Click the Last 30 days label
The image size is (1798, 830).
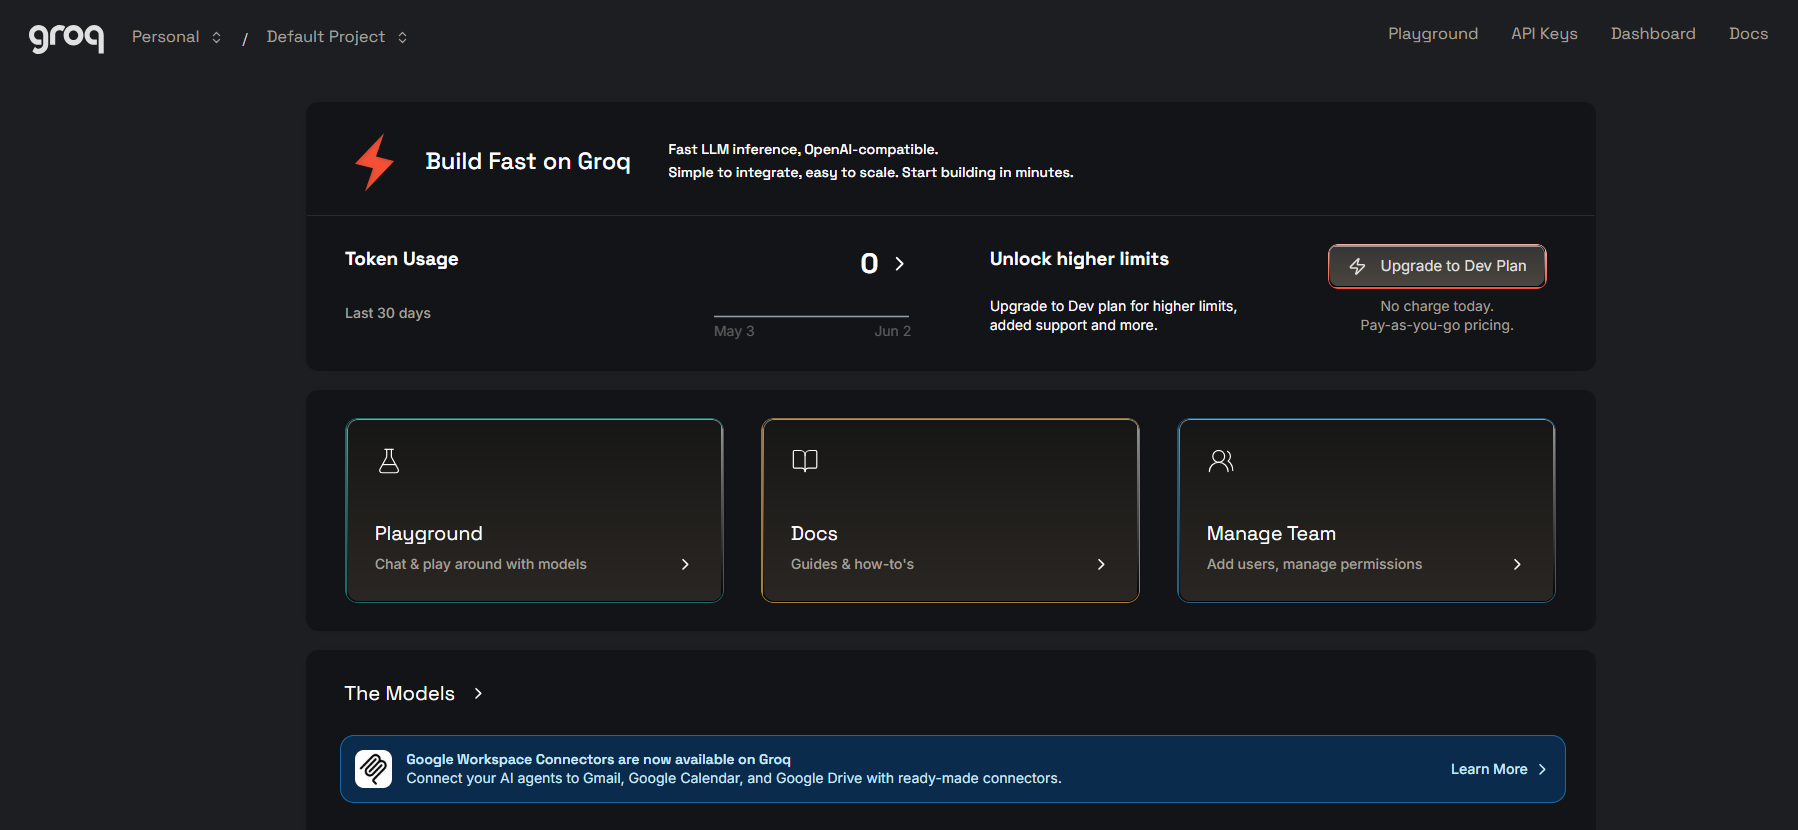click(x=388, y=313)
